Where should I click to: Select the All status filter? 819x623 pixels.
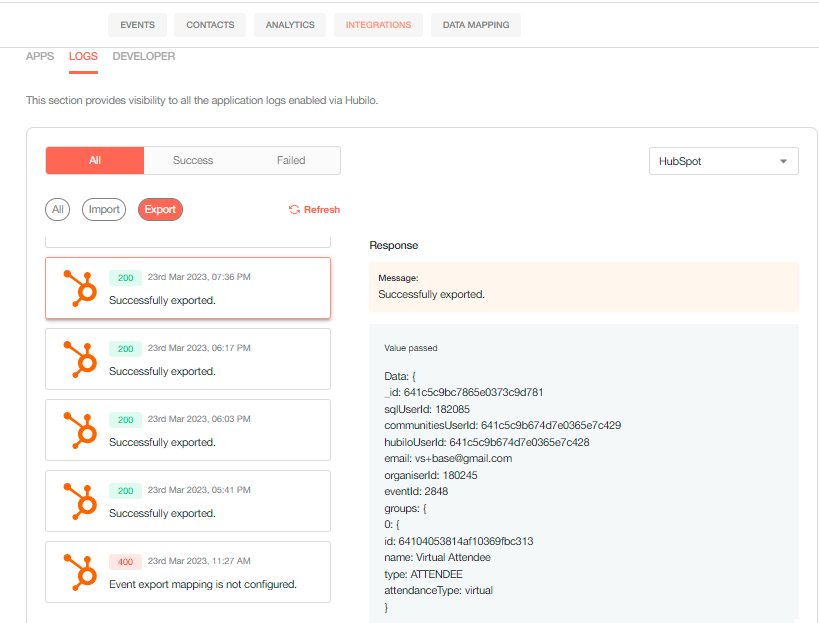(x=95, y=160)
